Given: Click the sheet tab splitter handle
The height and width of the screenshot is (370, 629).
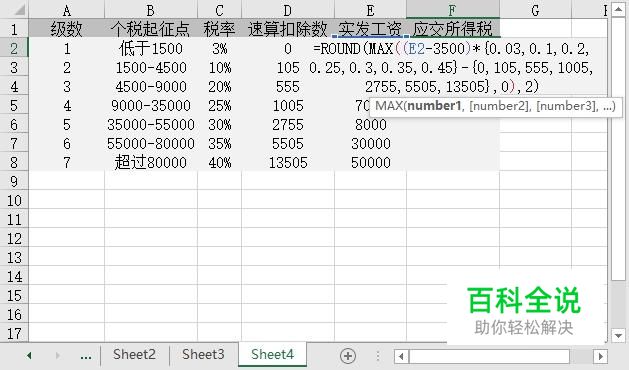Looking at the screenshot, I should click(x=377, y=356).
